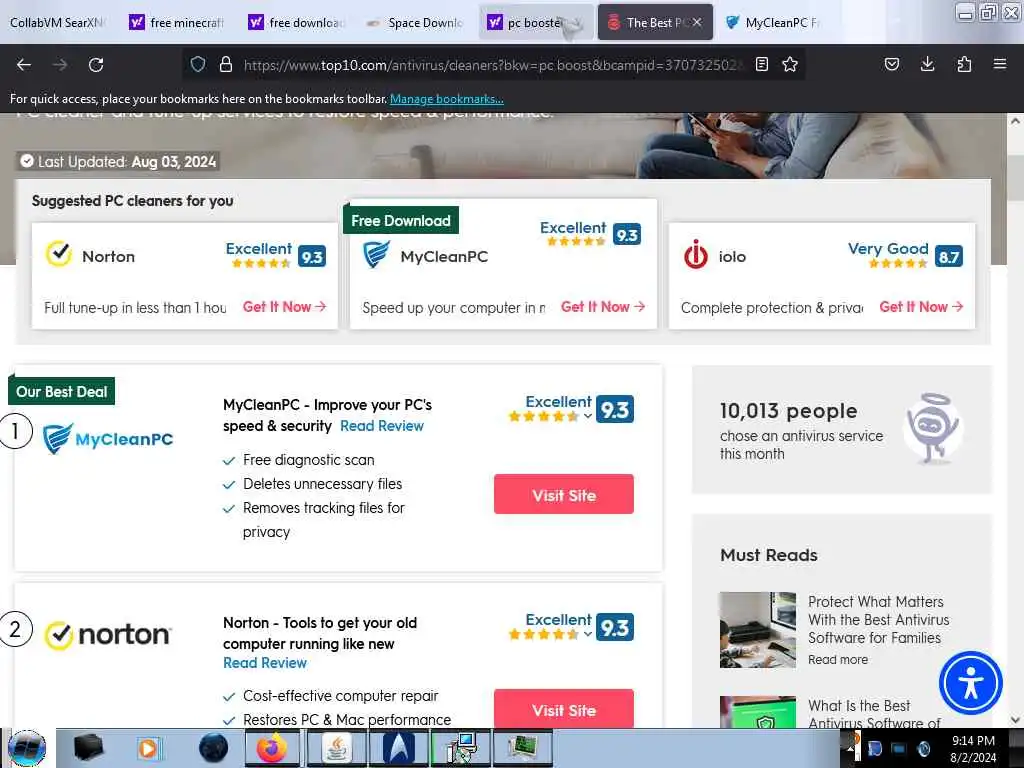Toggle reader view icon in address bar
This screenshot has width=1024, height=768.
coord(761,64)
